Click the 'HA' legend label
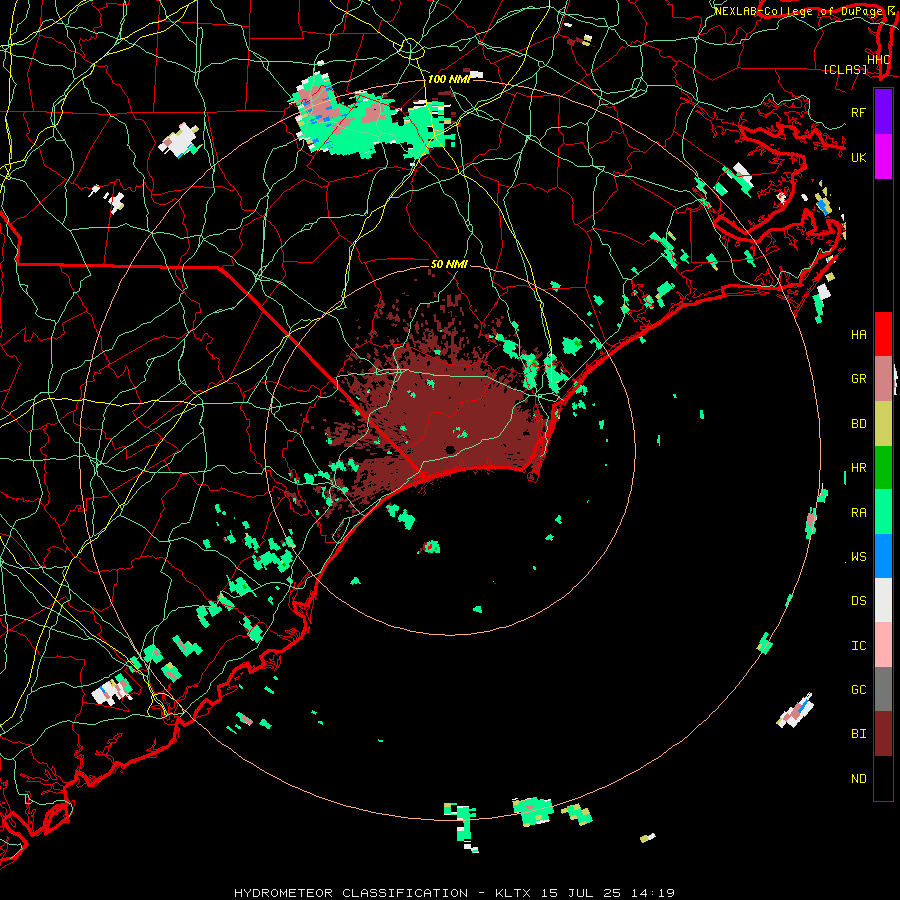Viewport: 900px width, 900px height. (858, 335)
